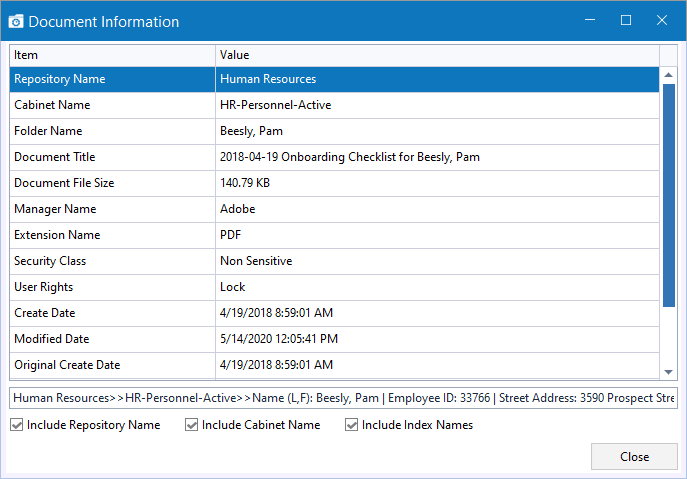Click the Lock value cell
Screen dimensions: 687x479
click(437, 287)
